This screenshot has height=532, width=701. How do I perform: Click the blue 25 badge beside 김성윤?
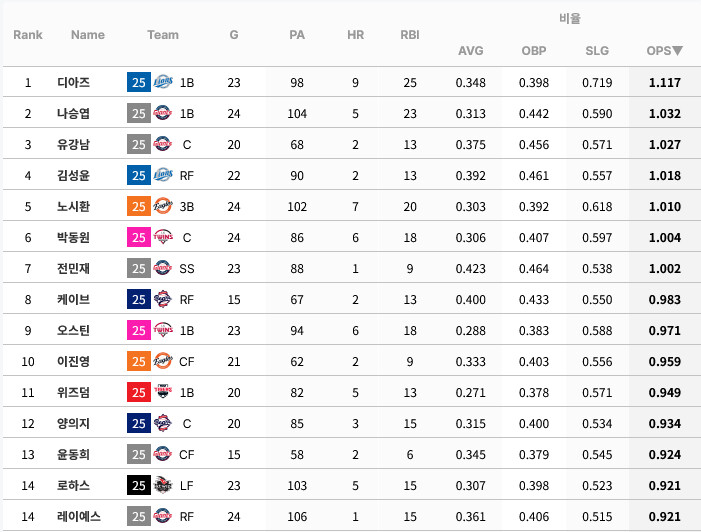point(139,175)
